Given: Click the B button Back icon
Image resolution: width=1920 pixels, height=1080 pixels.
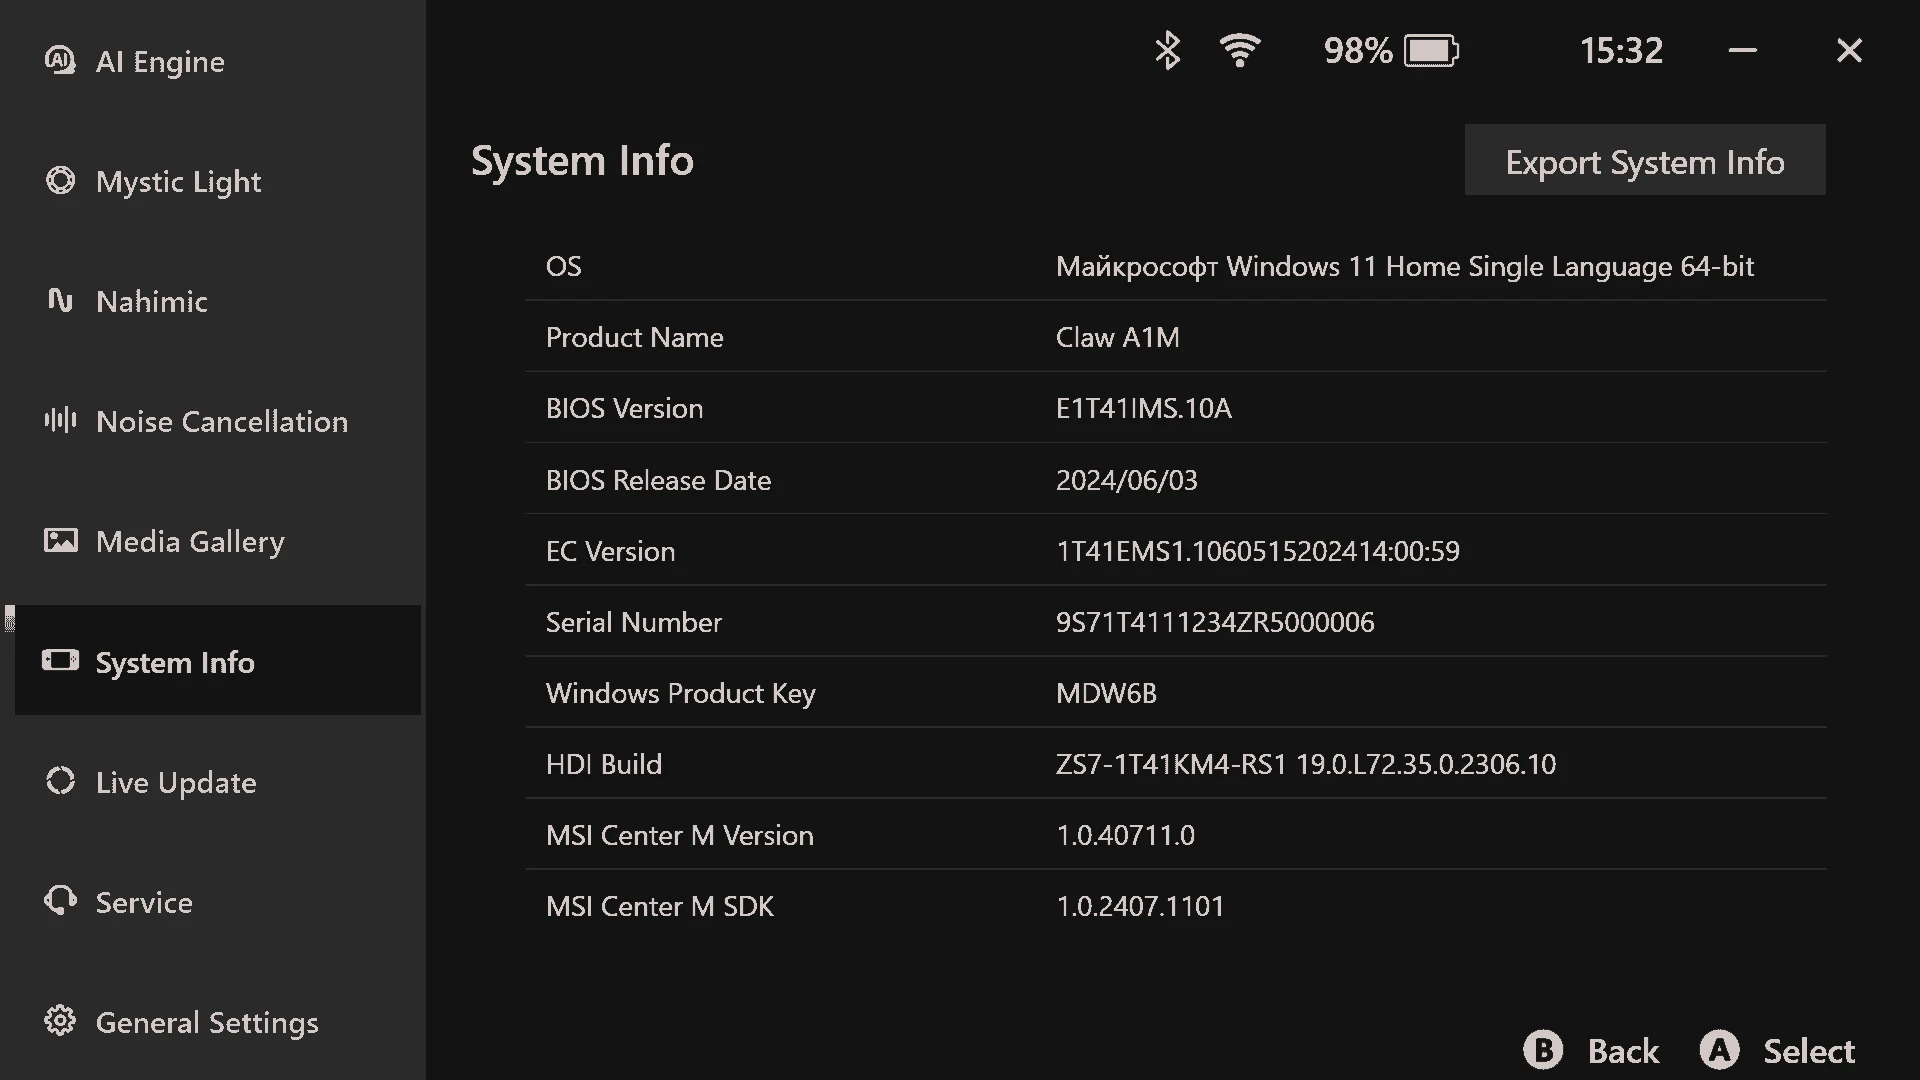Looking at the screenshot, I should point(1543,1050).
